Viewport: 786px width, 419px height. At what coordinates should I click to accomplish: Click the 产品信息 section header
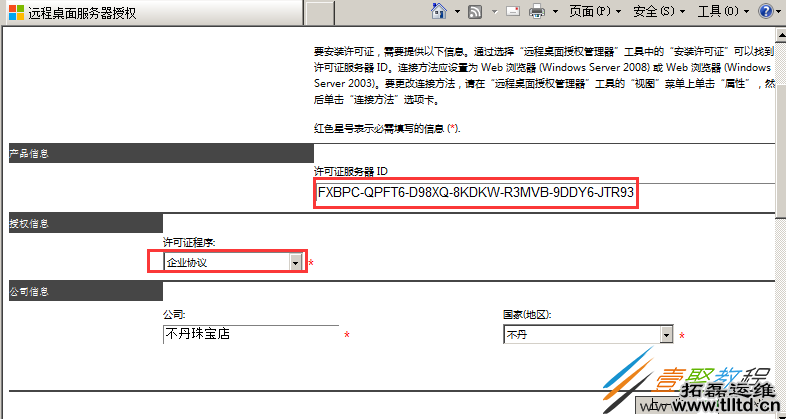click(x=161, y=153)
